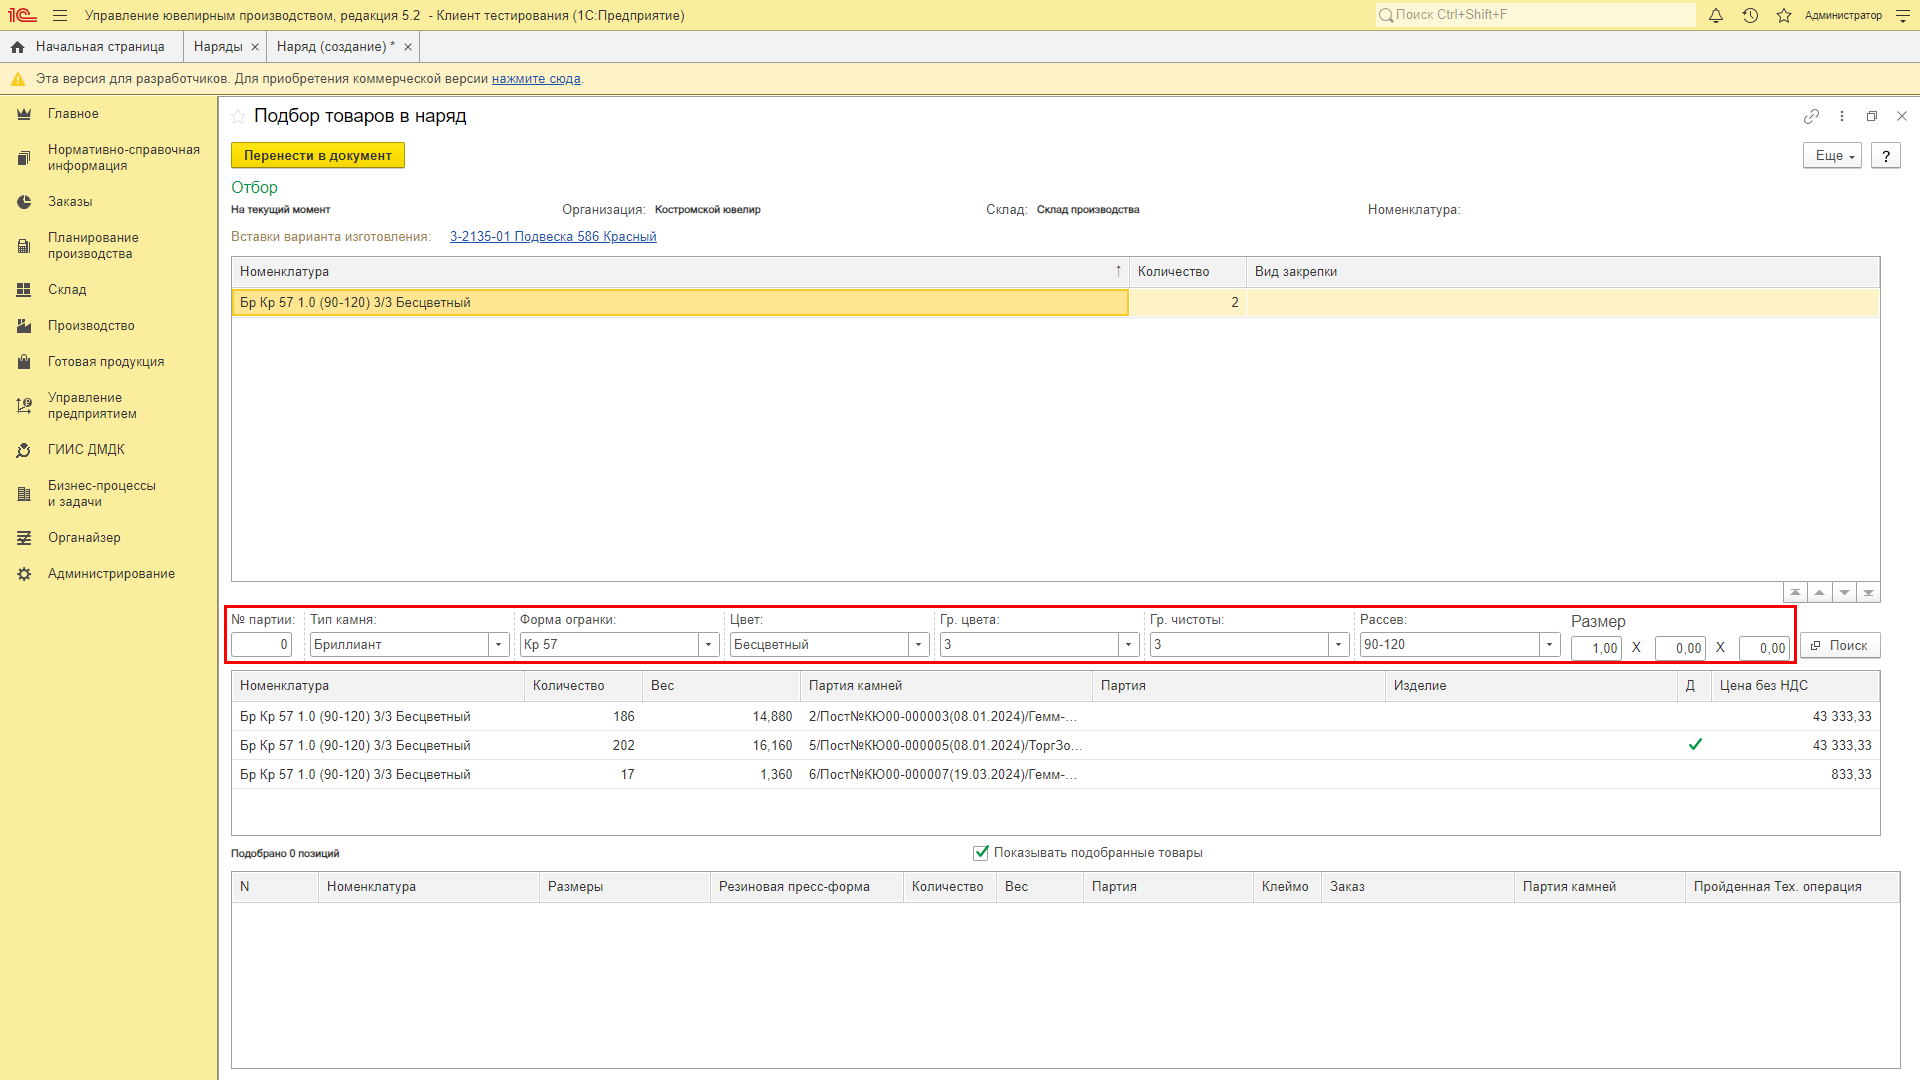
Task: Open favorites star in title bar
Action: pos(1784,15)
